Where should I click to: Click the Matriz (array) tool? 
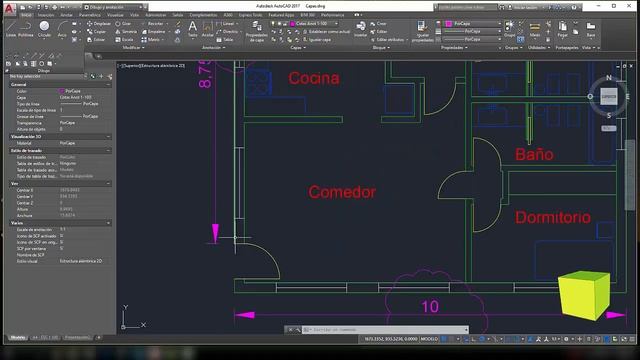click(x=150, y=40)
